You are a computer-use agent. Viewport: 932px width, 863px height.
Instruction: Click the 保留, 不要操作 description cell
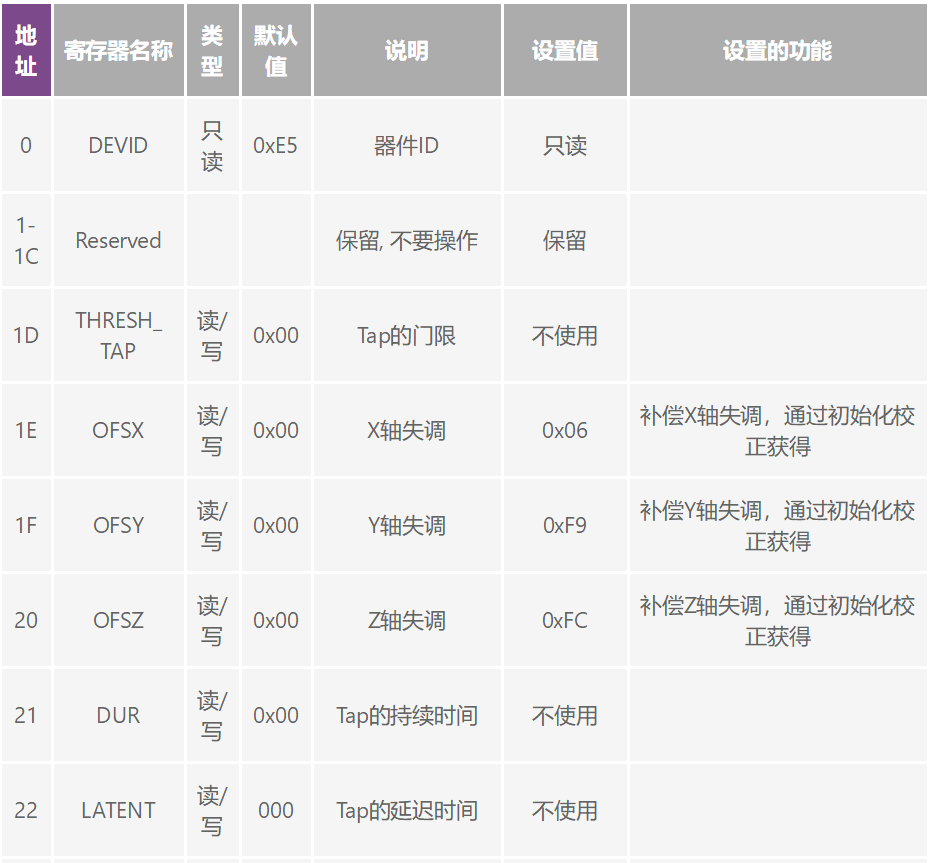406,241
